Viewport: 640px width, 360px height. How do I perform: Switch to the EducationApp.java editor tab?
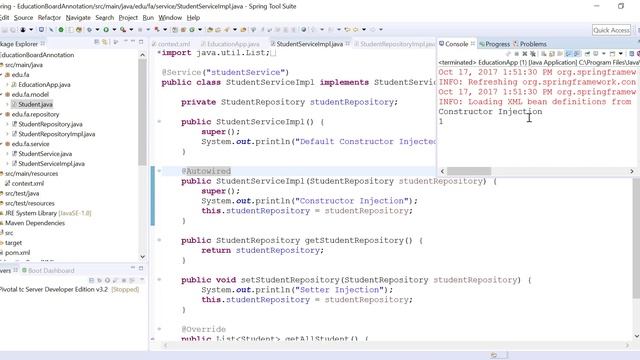[x=230, y=44]
